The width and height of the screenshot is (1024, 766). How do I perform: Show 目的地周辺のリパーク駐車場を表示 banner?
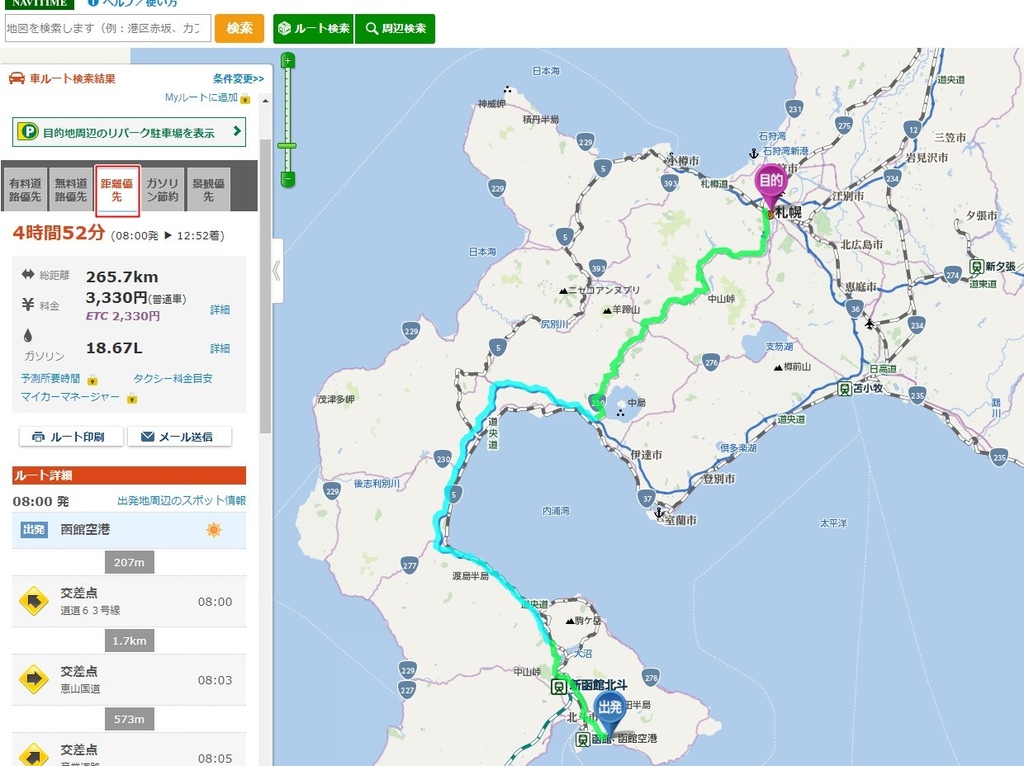tap(129, 133)
